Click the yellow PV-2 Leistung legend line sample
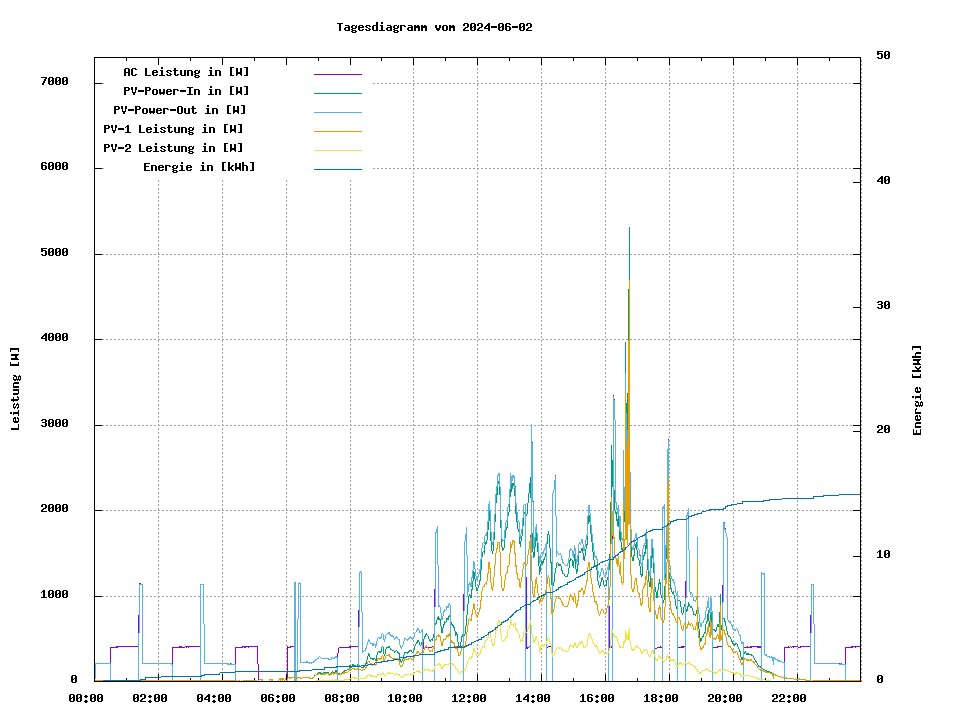The width and height of the screenshot is (960, 720). [x=337, y=150]
